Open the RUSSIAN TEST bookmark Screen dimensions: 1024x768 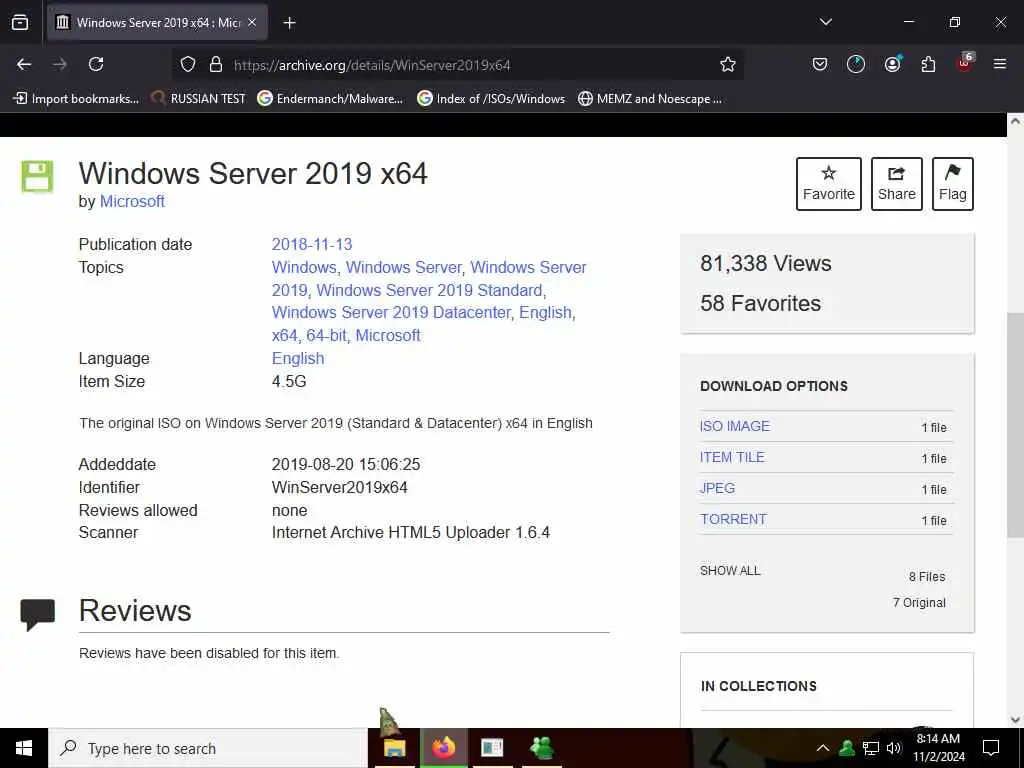pyautogui.click(x=199, y=99)
